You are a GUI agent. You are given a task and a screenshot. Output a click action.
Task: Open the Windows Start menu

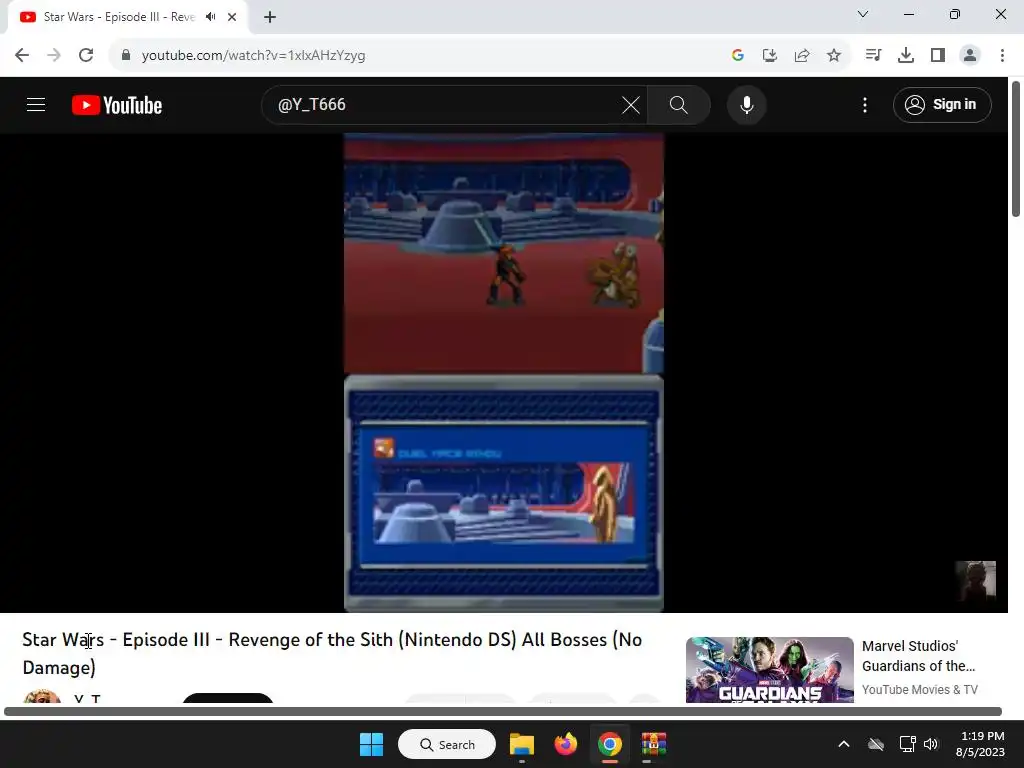[x=372, y=744]
